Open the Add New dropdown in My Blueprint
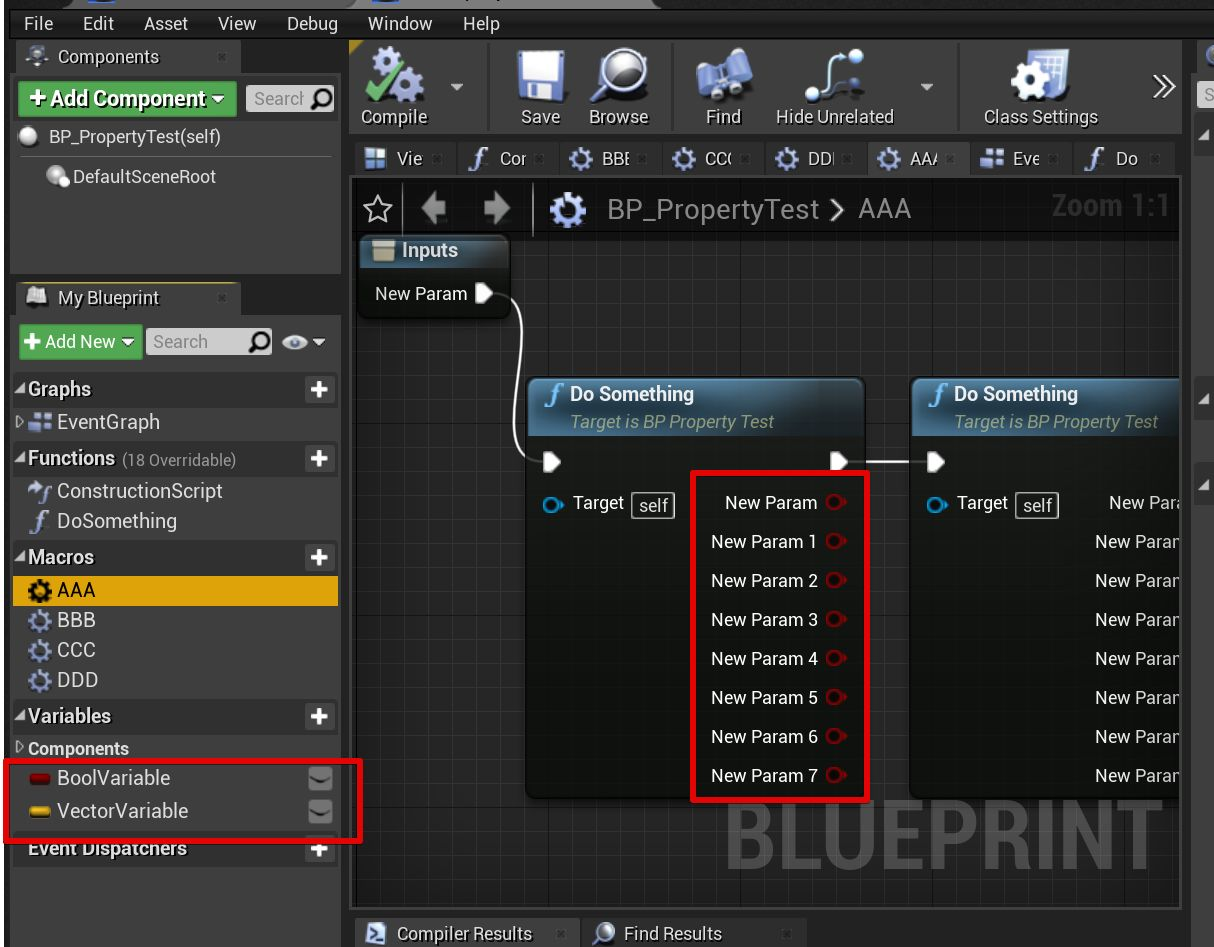 coord(79,341)
